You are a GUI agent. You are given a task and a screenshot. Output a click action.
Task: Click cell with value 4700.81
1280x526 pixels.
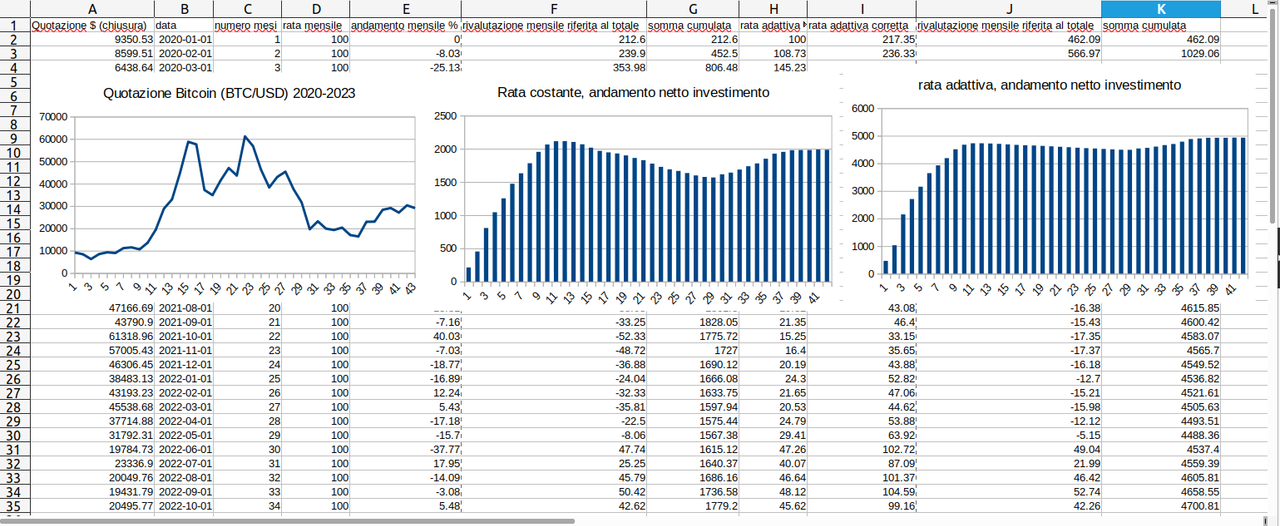click(x=1160, y=507)
